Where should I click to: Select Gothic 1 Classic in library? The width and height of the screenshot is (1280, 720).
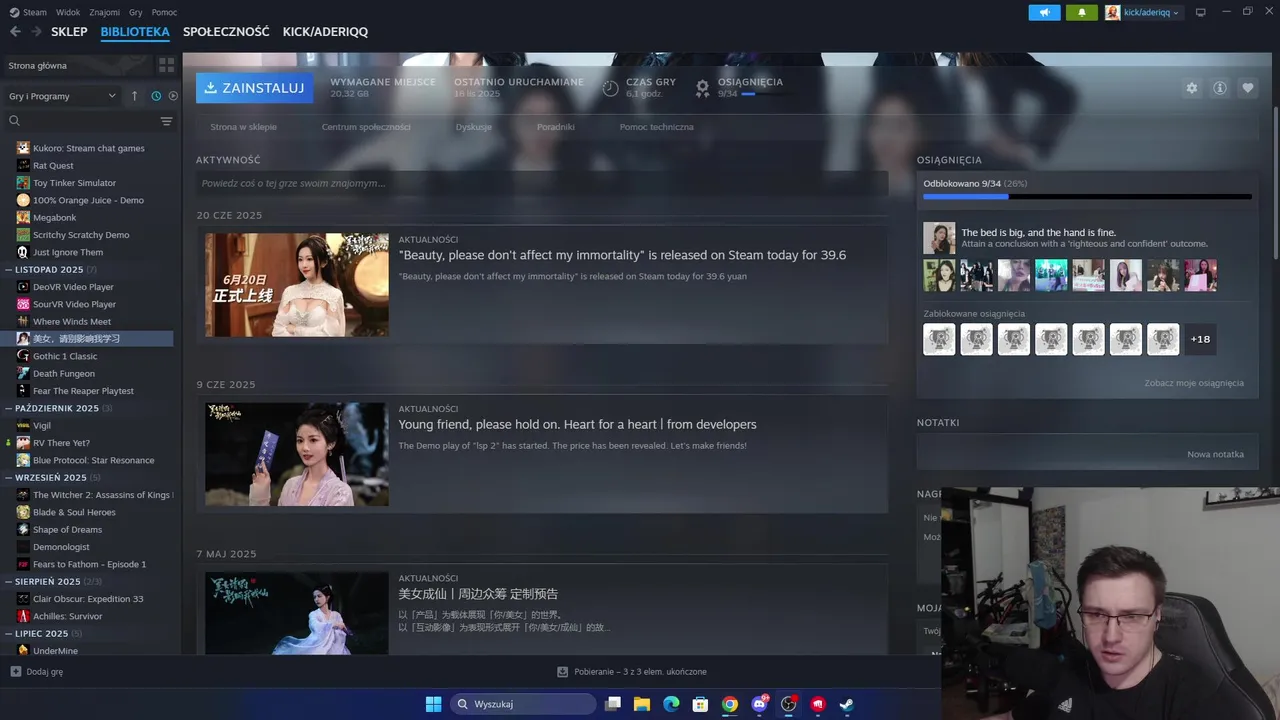pos(65,356)
